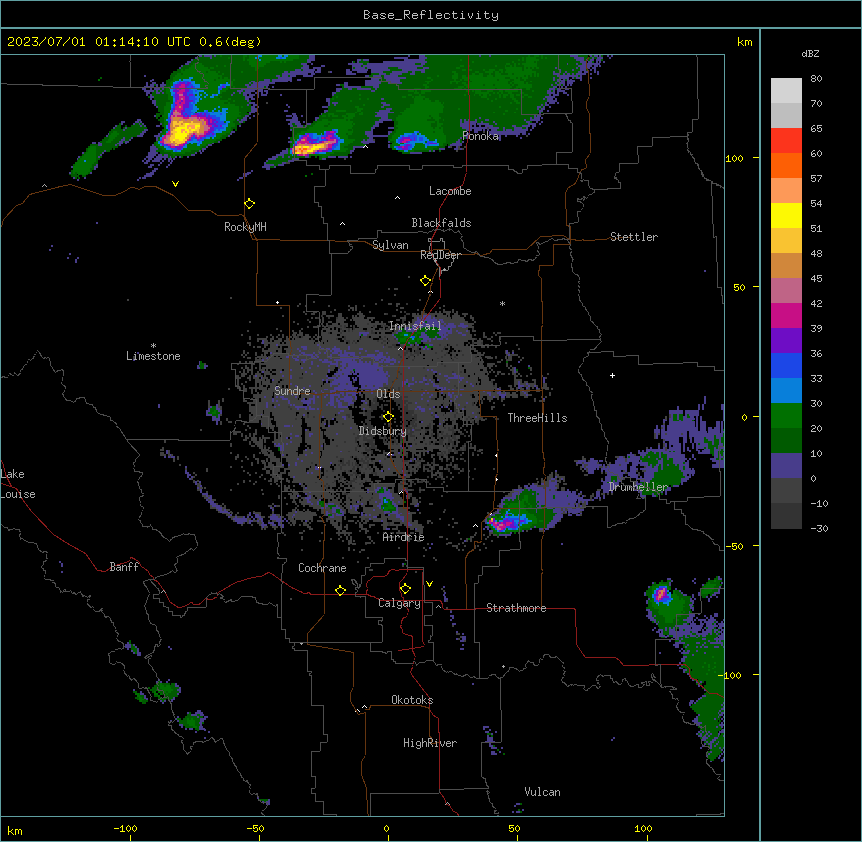Click the Calgary city label
The width and height of the screenshot is (862, 842).
(x=399, y=603)
